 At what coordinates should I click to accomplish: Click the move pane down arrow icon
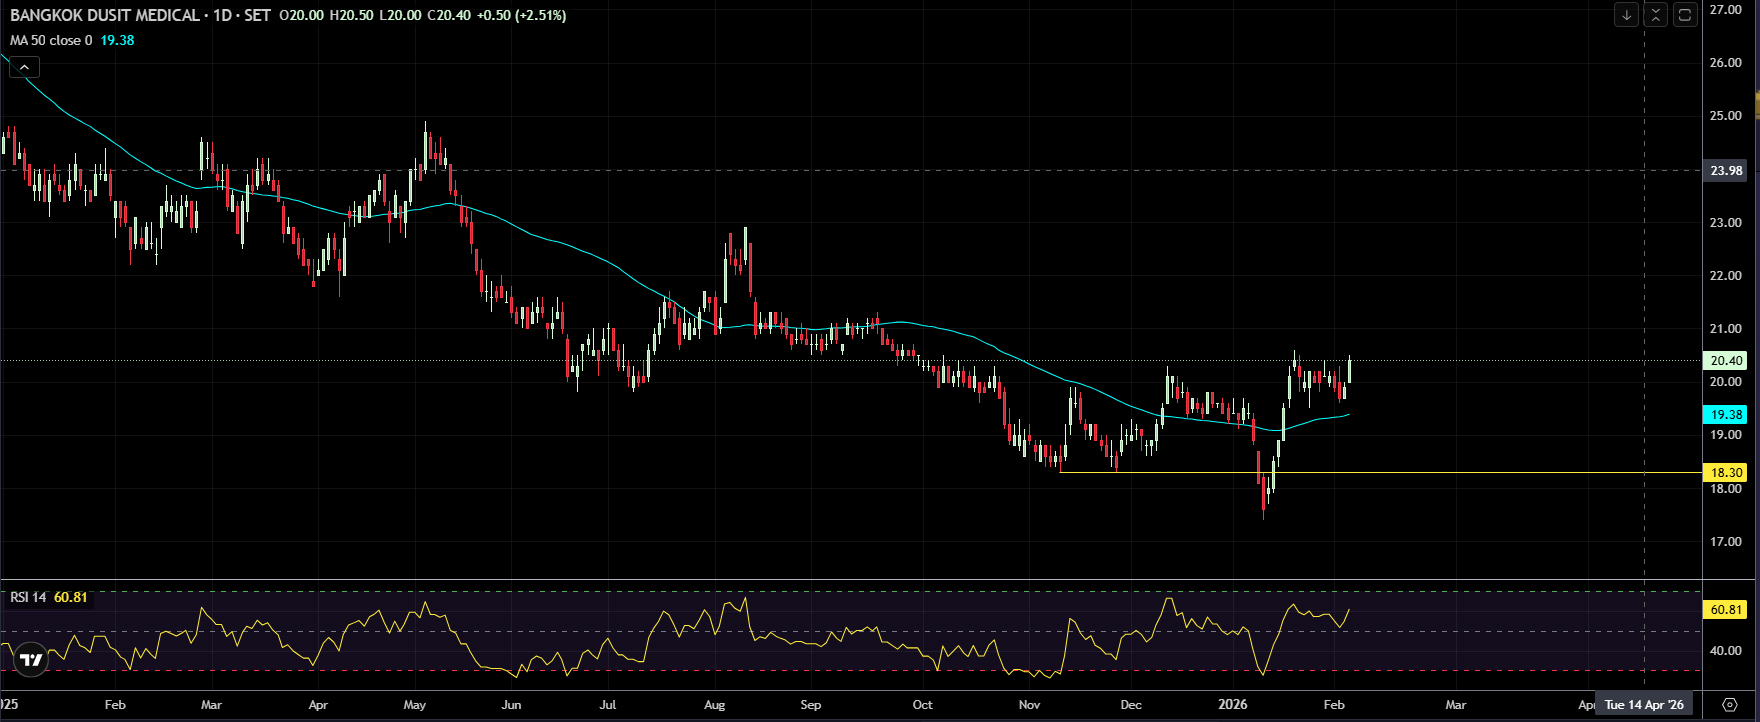(x=1627, y=15)
